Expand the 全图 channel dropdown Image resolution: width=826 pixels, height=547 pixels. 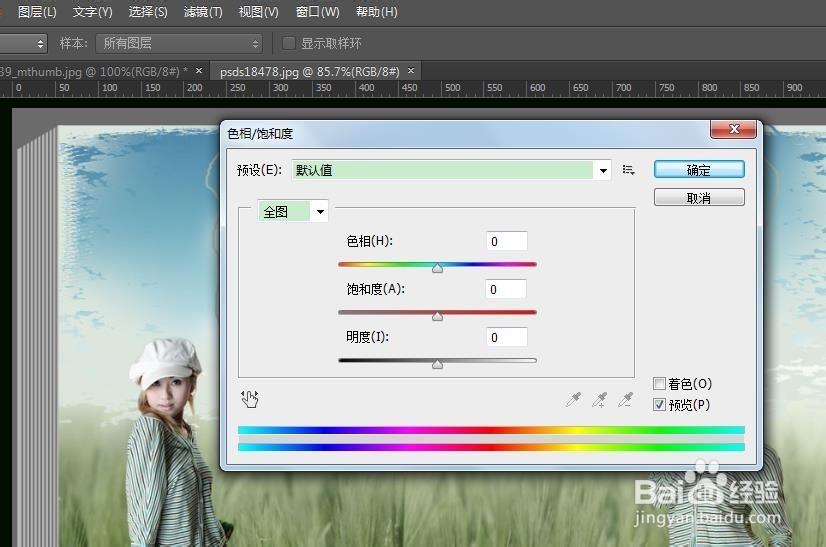(293, 212)
